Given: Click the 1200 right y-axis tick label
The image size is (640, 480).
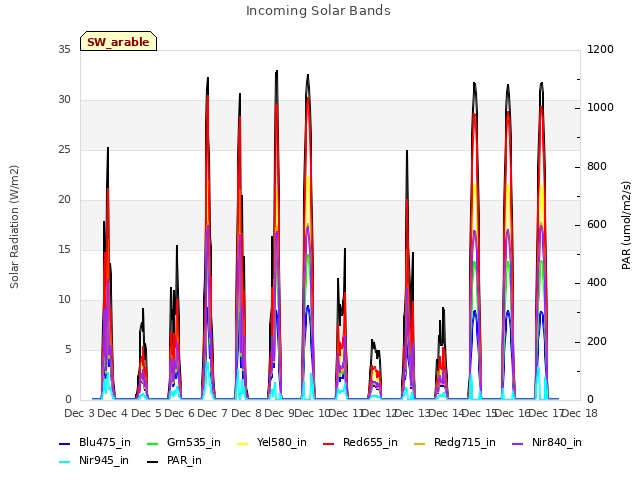Looking at the screenshot, I should (x=600, y=49).
